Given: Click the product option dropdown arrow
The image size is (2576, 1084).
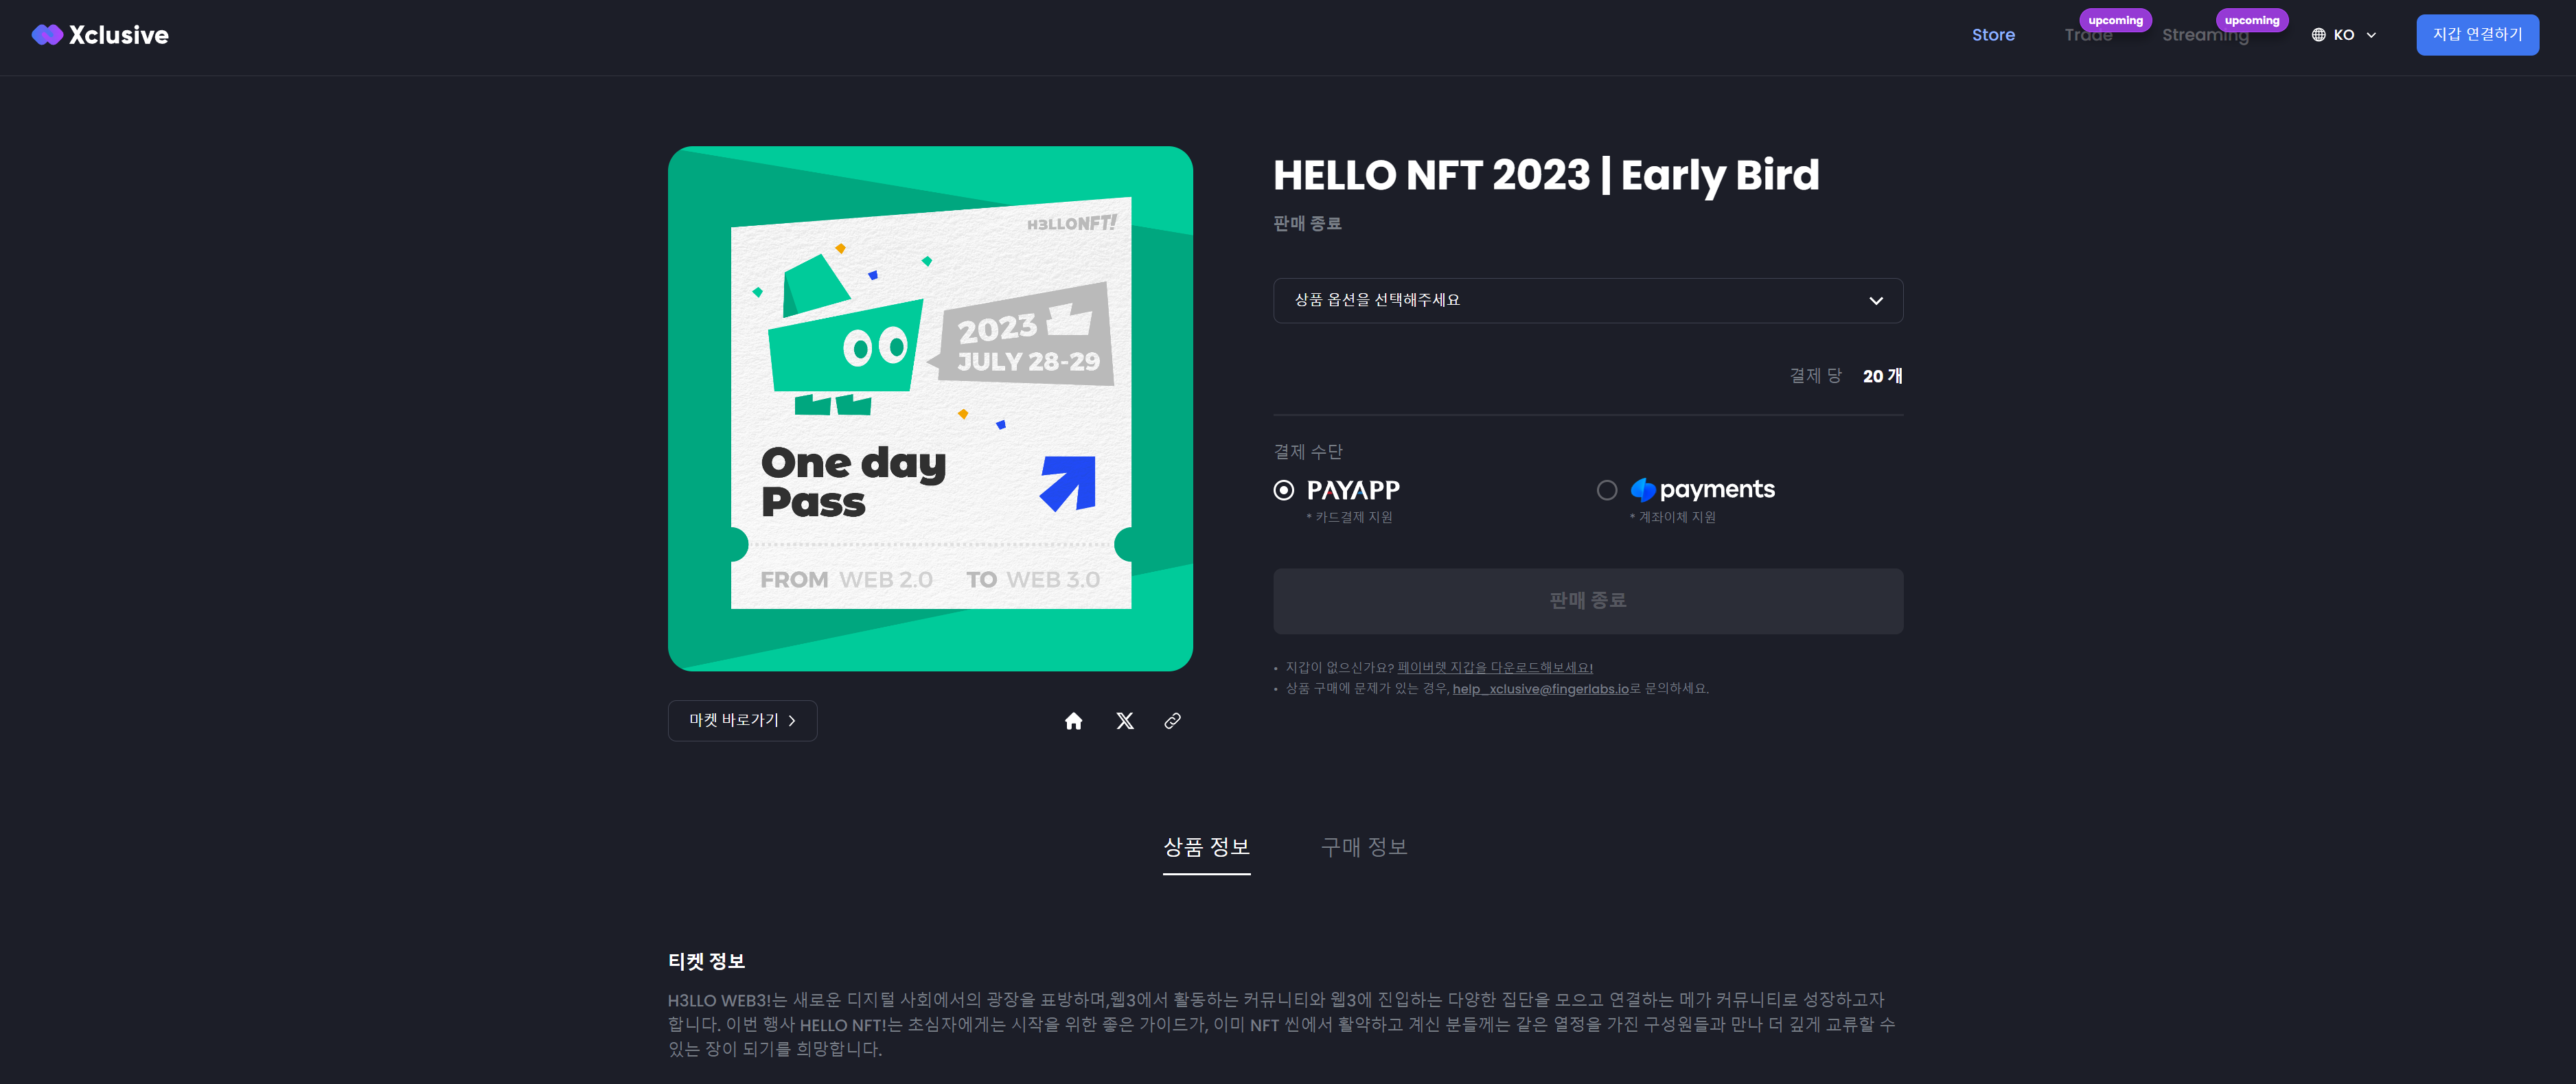Looking at the screenshot, I should pos(1876,301).
